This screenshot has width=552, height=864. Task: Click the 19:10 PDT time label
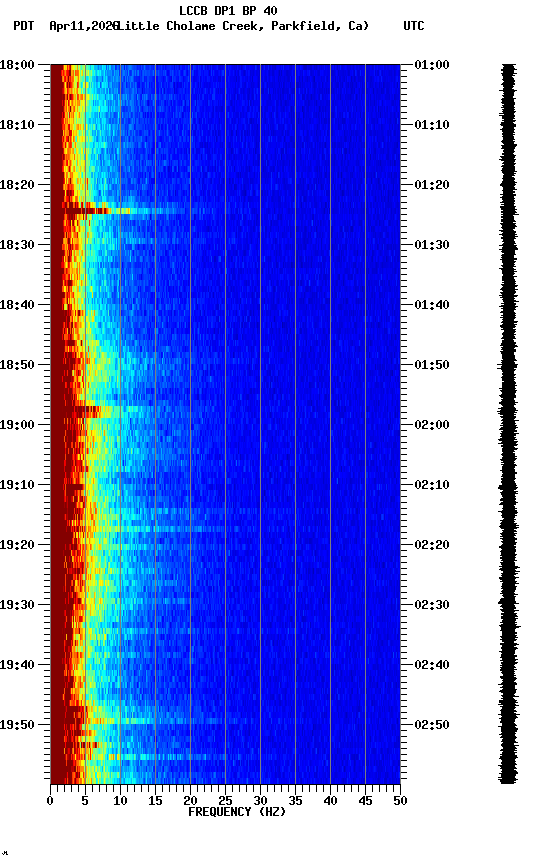17,485
